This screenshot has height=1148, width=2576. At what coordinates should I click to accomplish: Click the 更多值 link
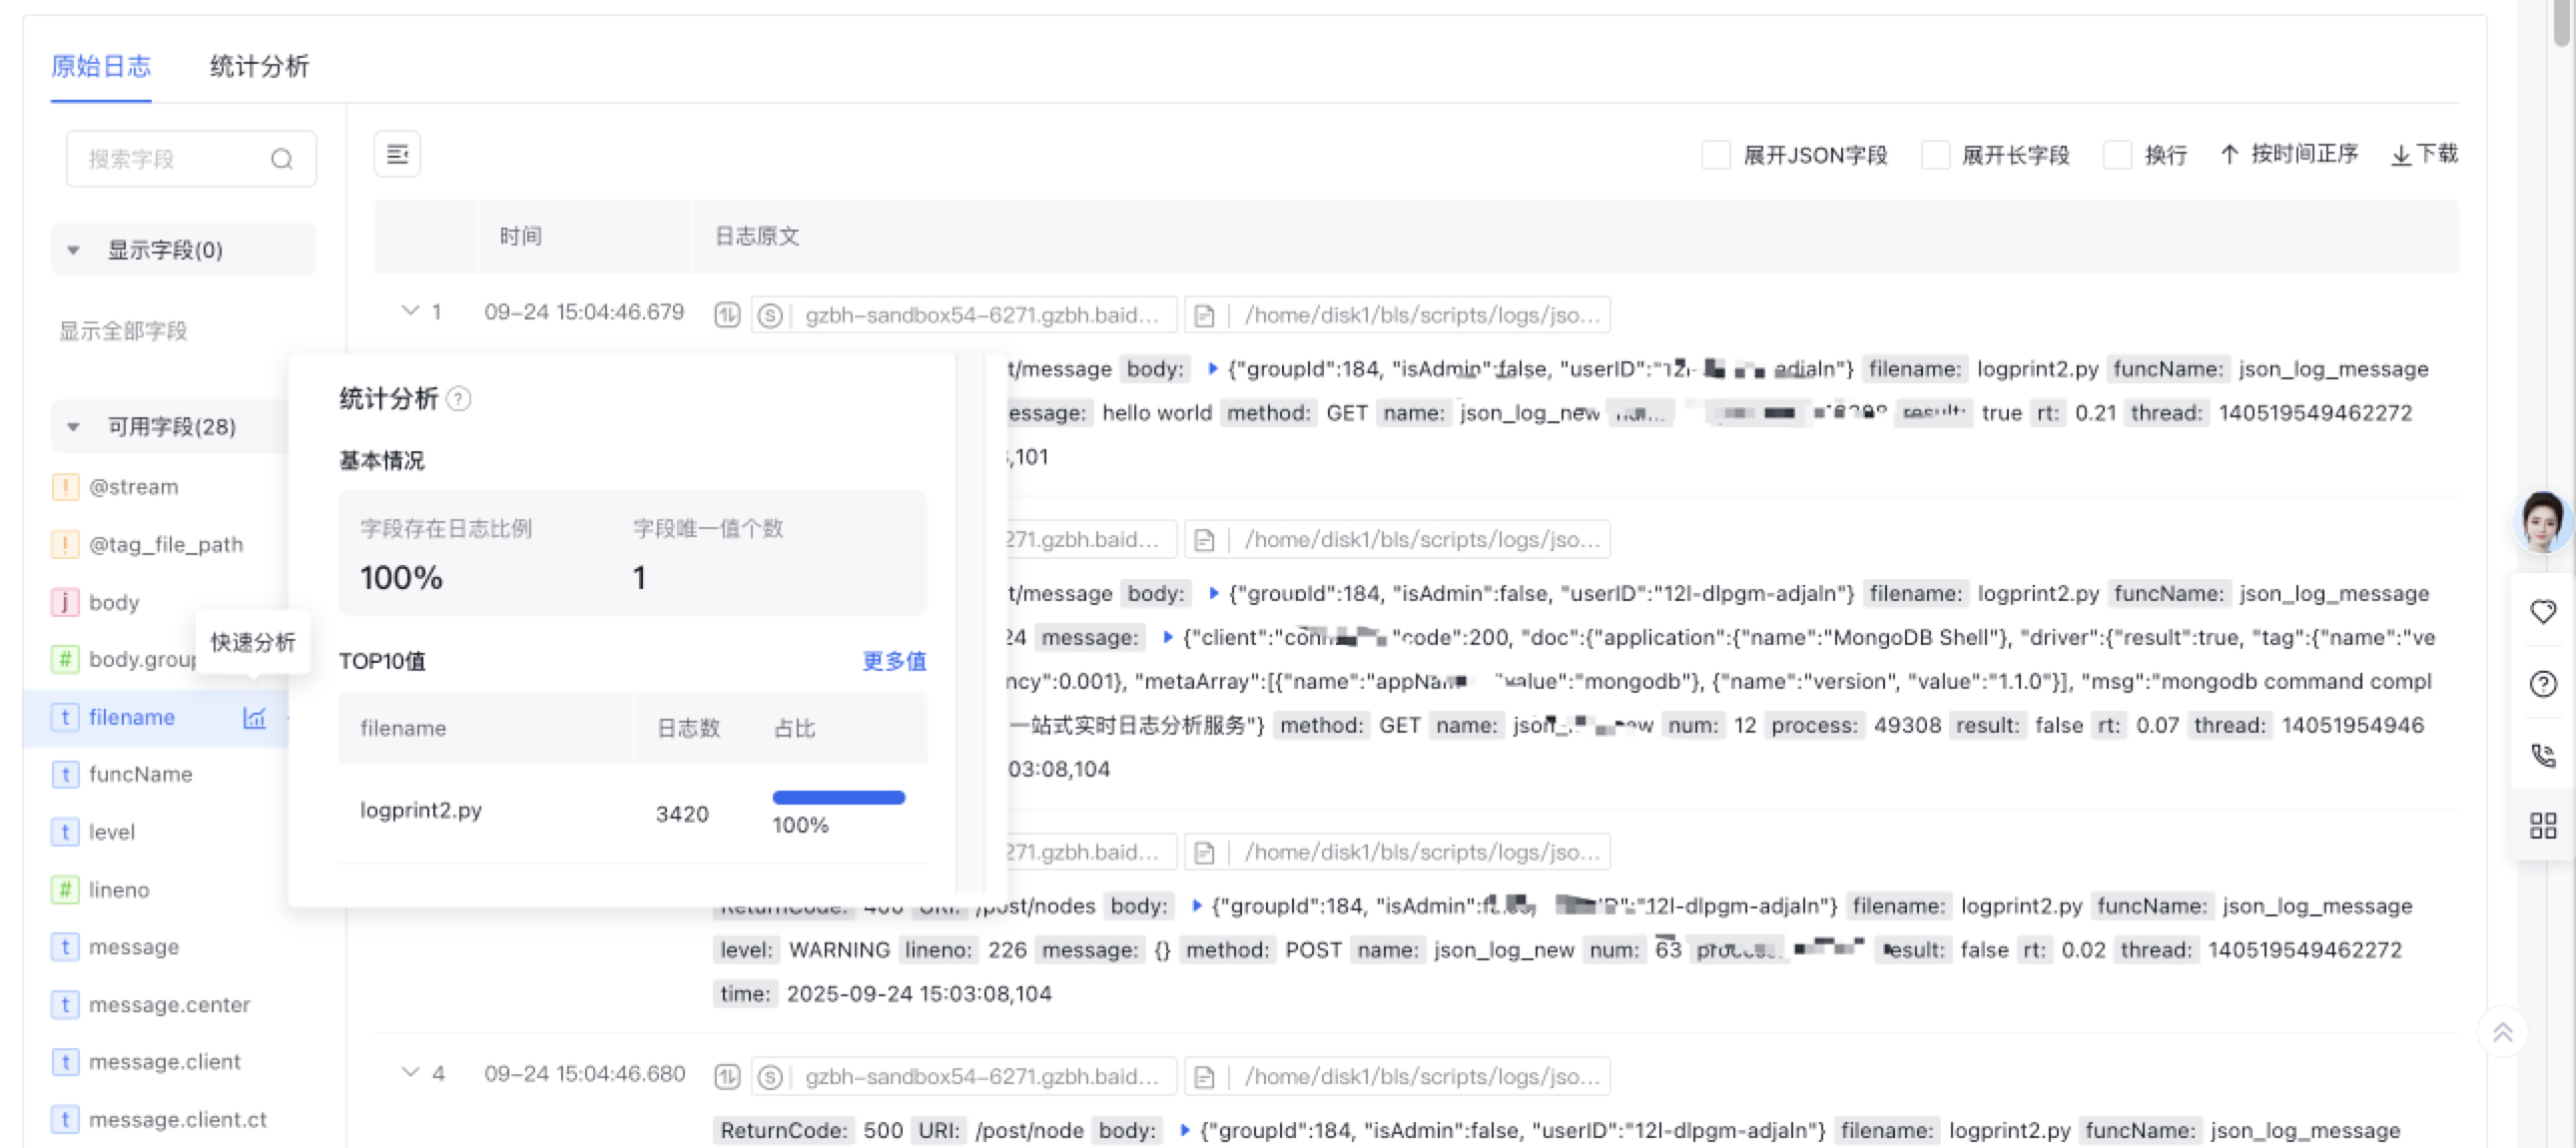(x=893, y=661)
